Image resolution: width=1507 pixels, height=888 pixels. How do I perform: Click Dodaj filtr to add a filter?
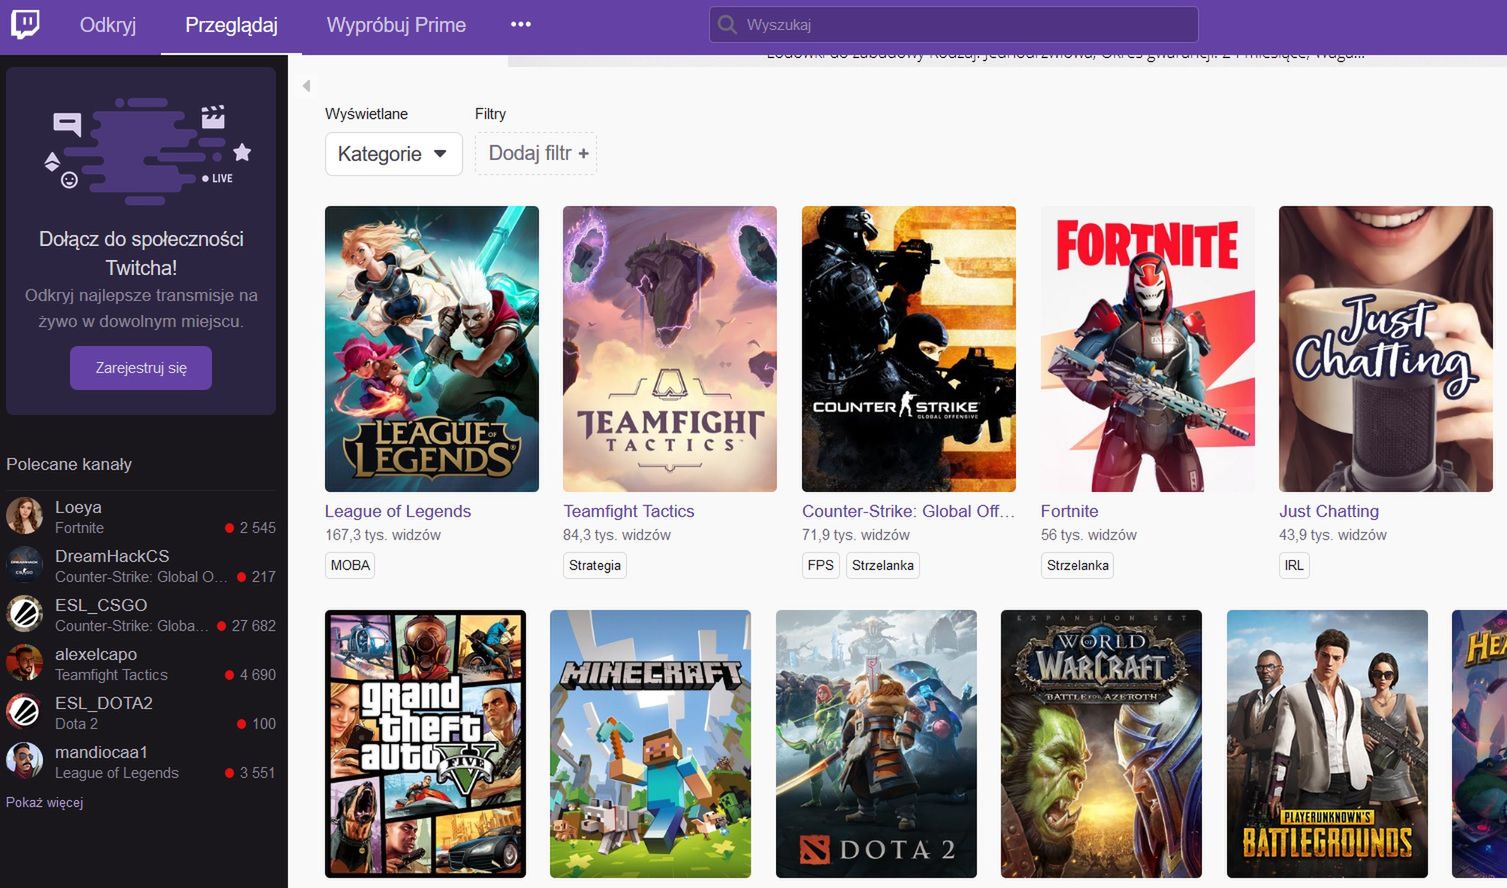pos(536,154)
